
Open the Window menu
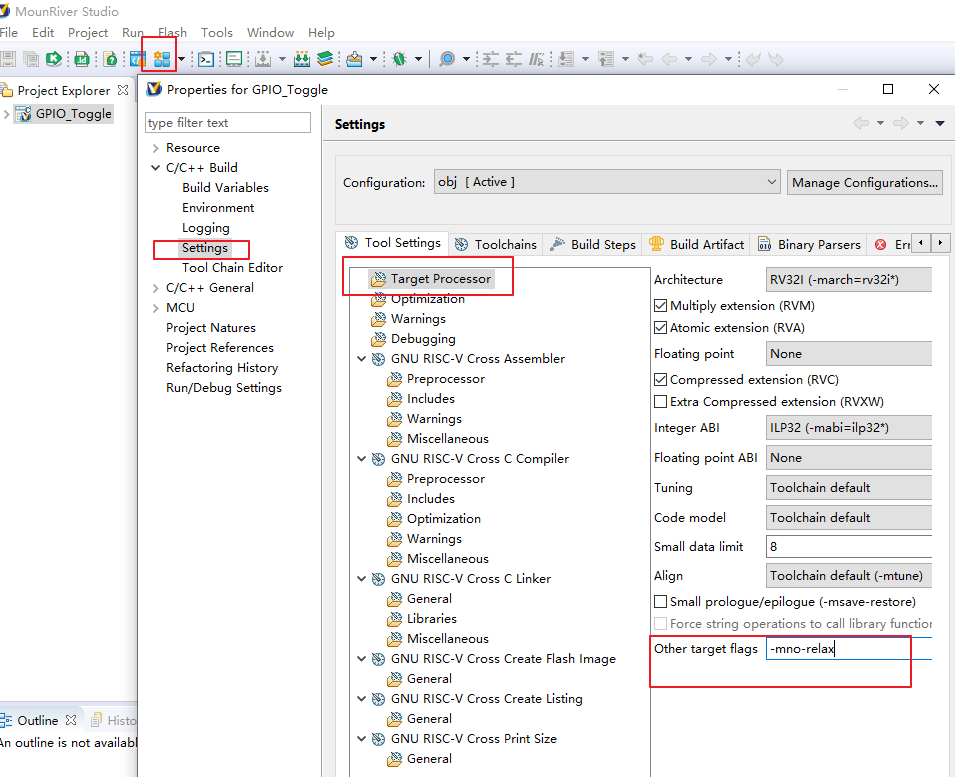click(x=270, y=33)
